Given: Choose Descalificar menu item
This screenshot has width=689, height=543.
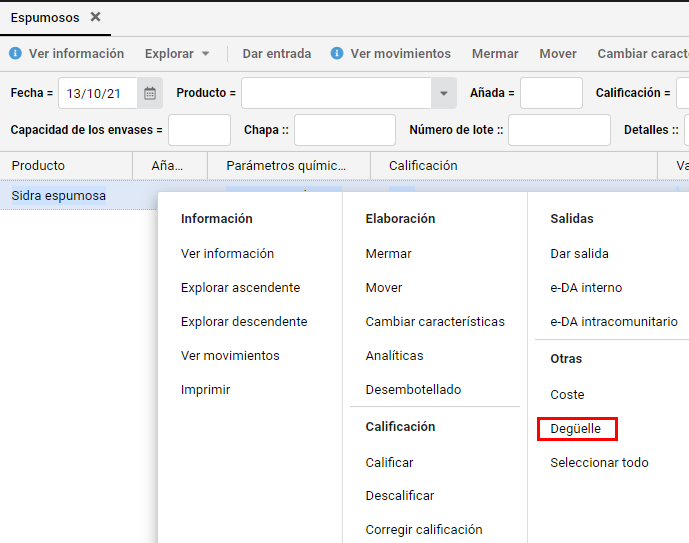Looking at the screenshot, I should click(400, 496).
